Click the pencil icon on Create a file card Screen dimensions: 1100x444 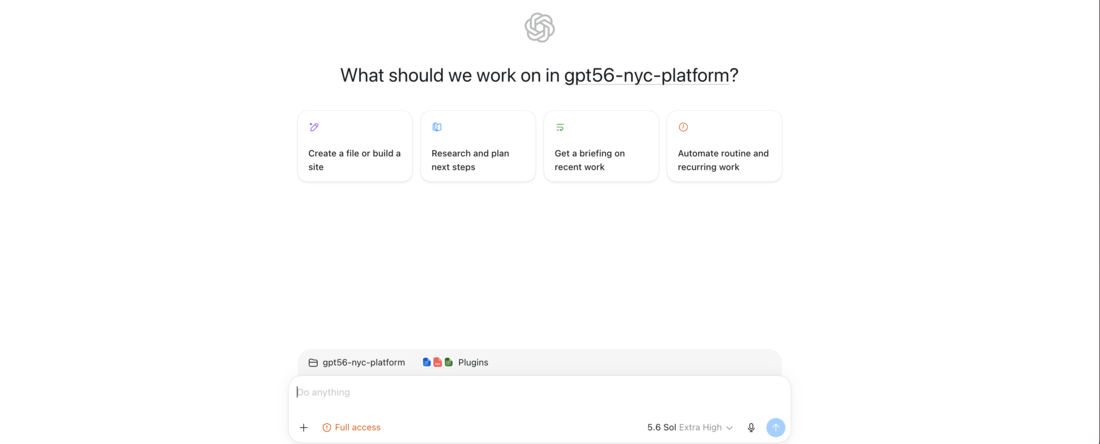point(314,127)
